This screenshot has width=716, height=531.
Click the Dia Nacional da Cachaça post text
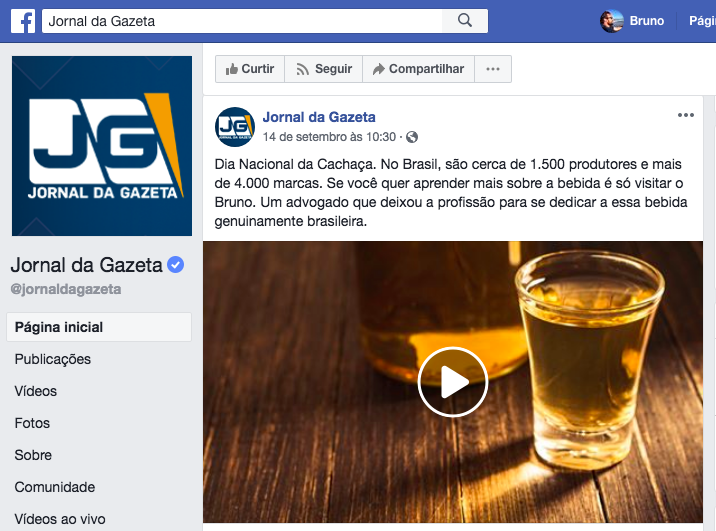[x=451, y=193]
